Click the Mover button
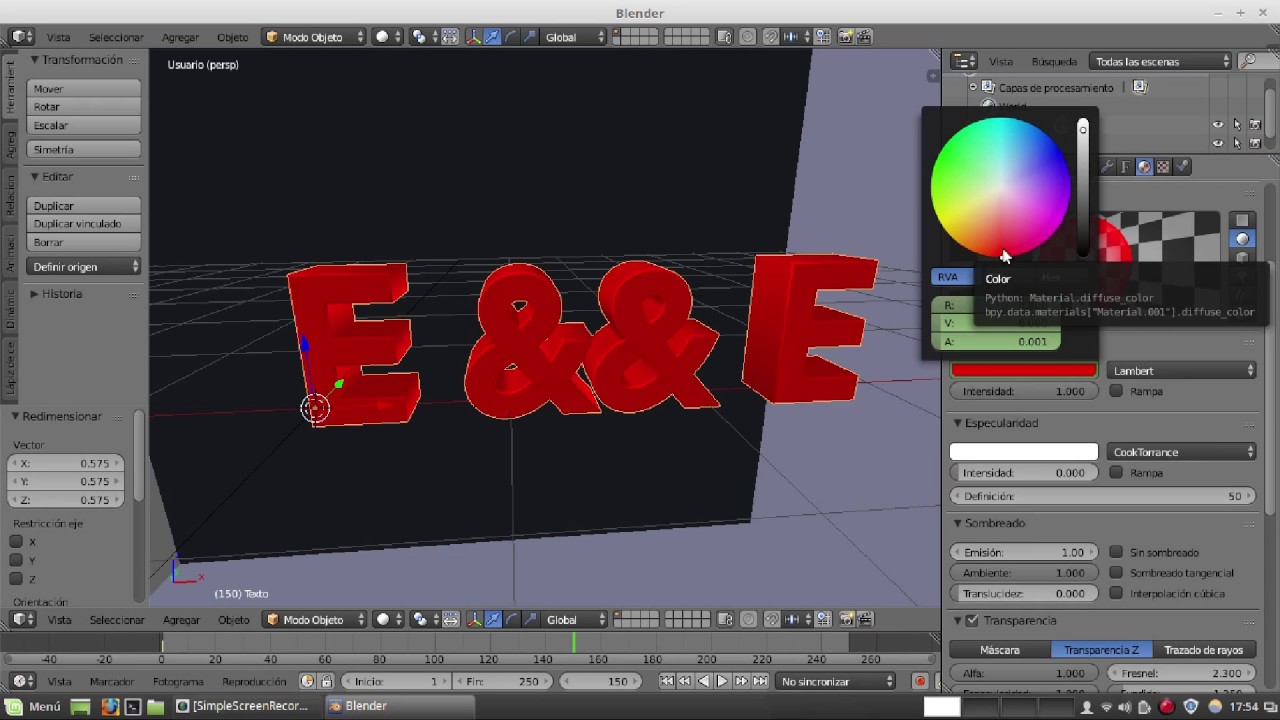This screenshot has width=1280, height=720. (x=84, y=89)
